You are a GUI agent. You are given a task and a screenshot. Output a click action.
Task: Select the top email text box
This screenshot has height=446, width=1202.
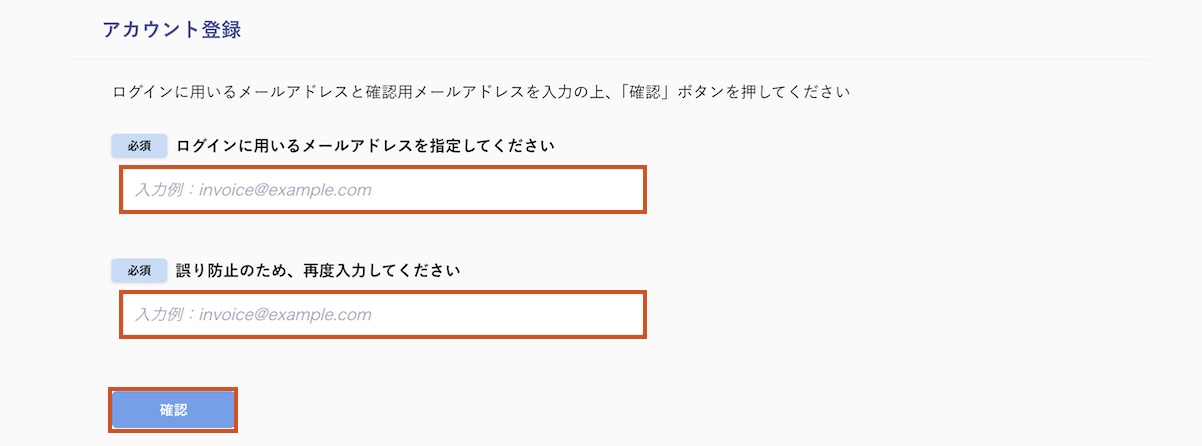point(383,190)
